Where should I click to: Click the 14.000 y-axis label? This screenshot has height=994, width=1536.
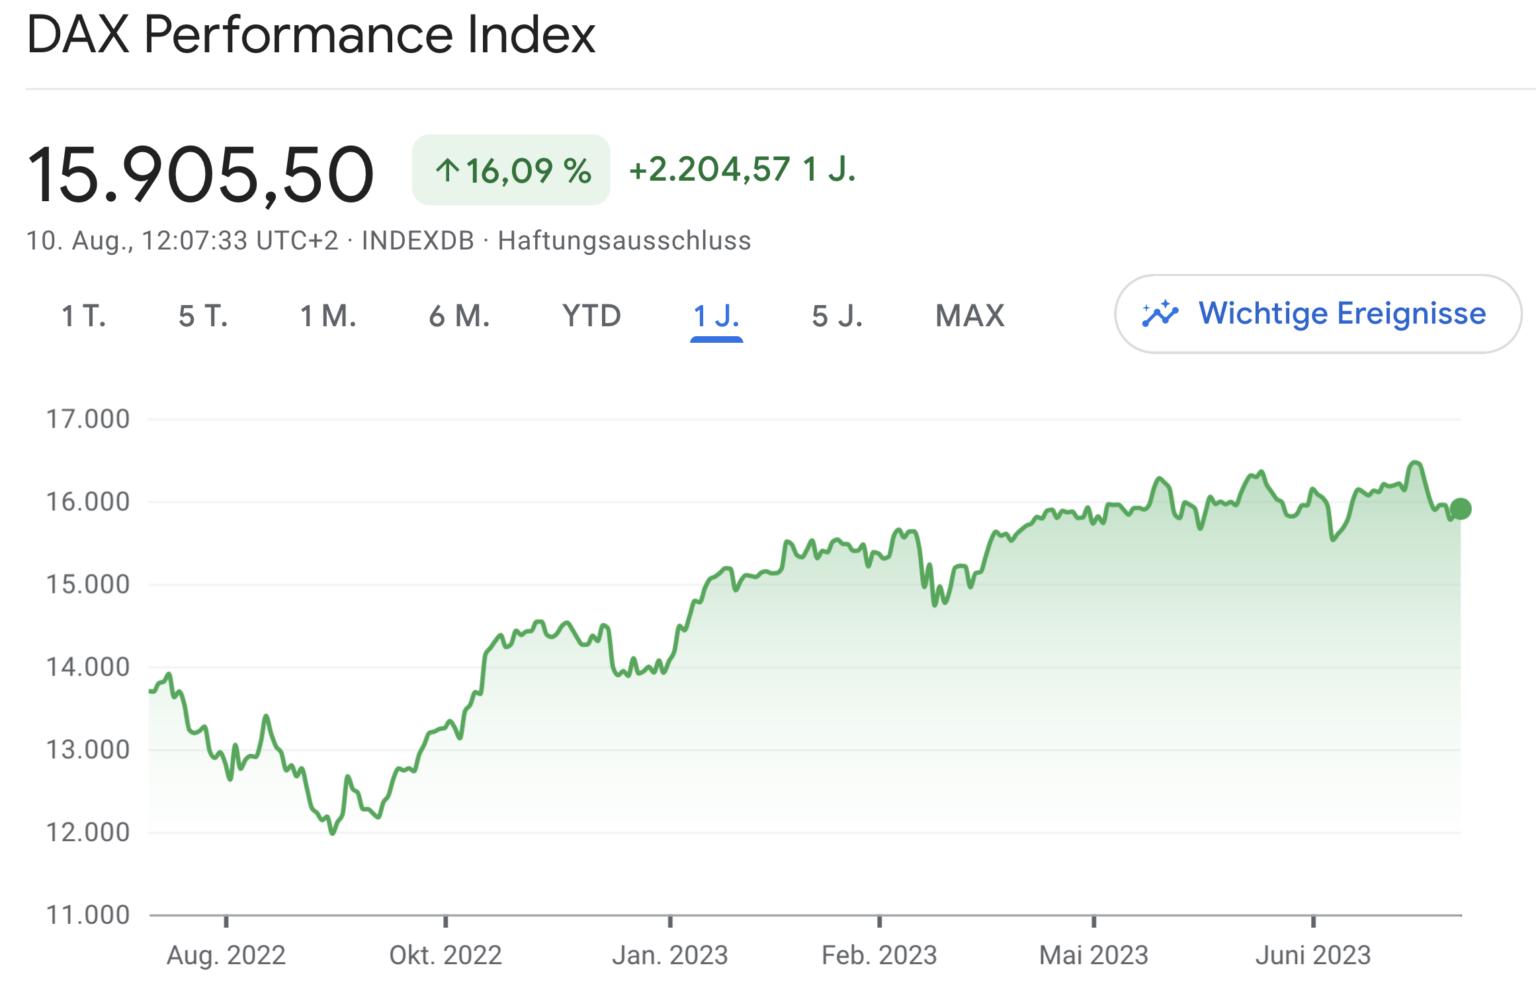(x=88, y=667)
